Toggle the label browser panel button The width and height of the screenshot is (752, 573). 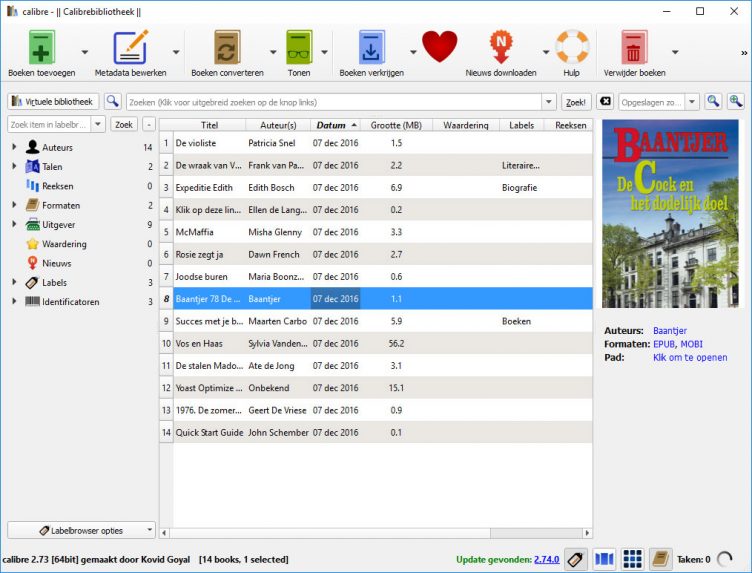tap(576, 559)
